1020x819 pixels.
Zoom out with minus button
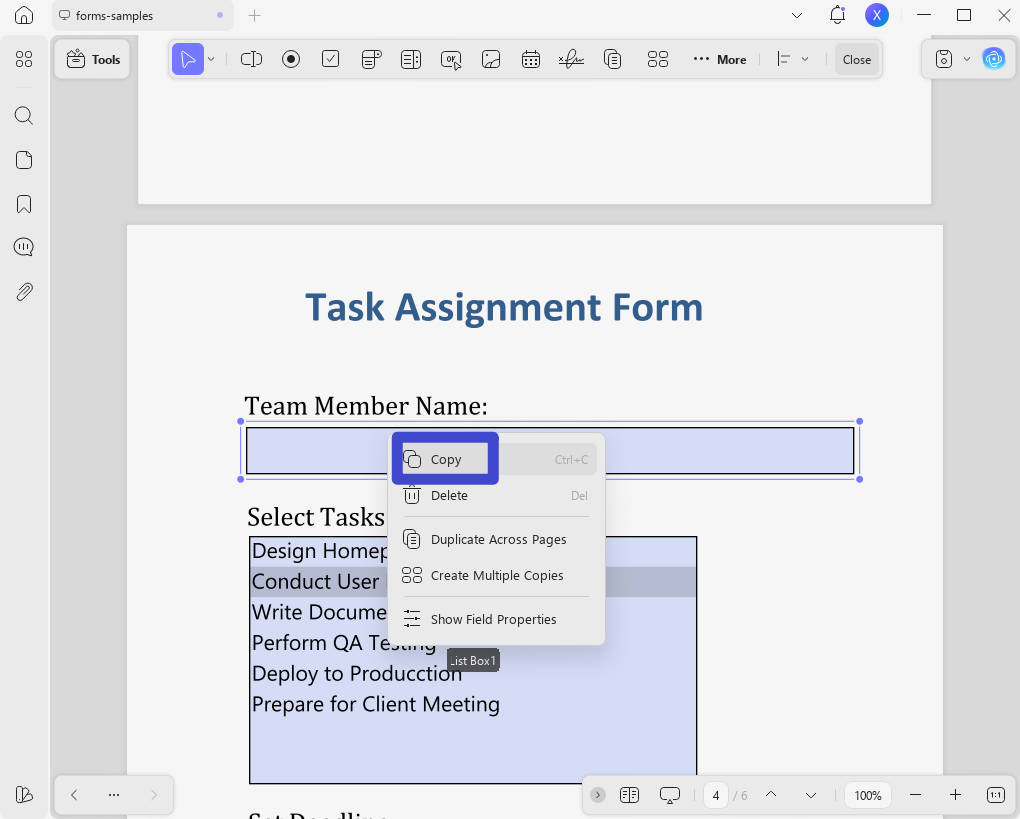click(x=915, y=794)
